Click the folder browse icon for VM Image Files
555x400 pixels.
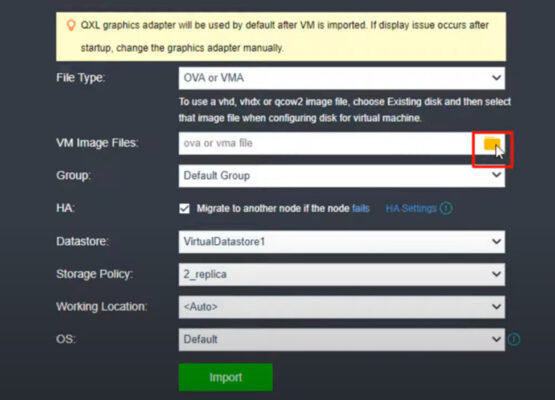tap(492, 143)
